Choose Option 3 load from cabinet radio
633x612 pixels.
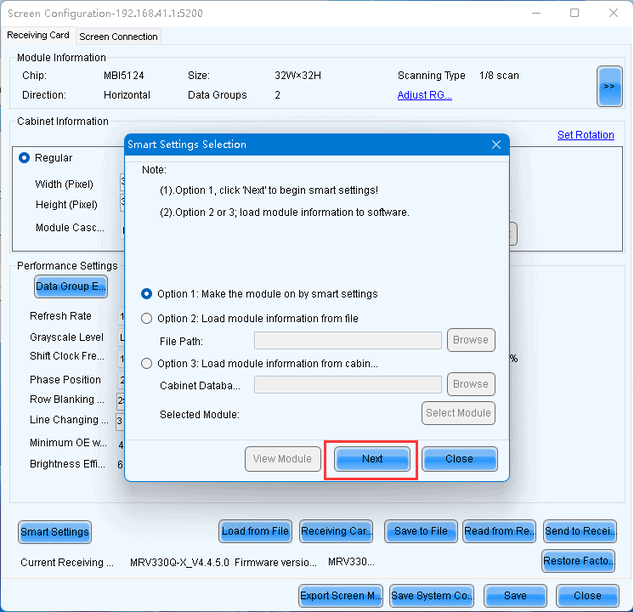click(147, 363)
